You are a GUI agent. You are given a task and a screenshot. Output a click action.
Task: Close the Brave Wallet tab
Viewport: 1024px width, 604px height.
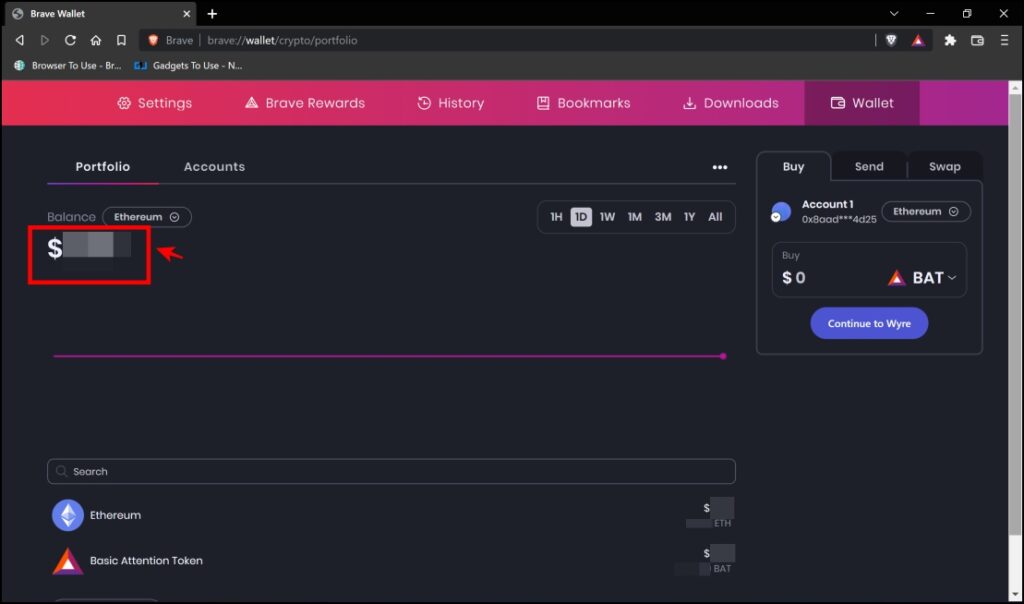[x=187, y=14]
